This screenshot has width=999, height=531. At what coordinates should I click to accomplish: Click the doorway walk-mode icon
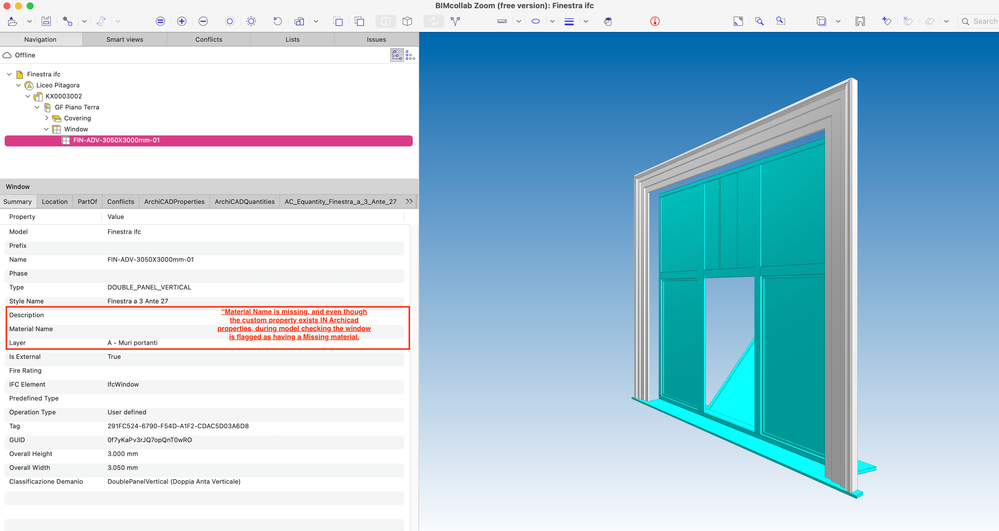(x=860, y=21)
